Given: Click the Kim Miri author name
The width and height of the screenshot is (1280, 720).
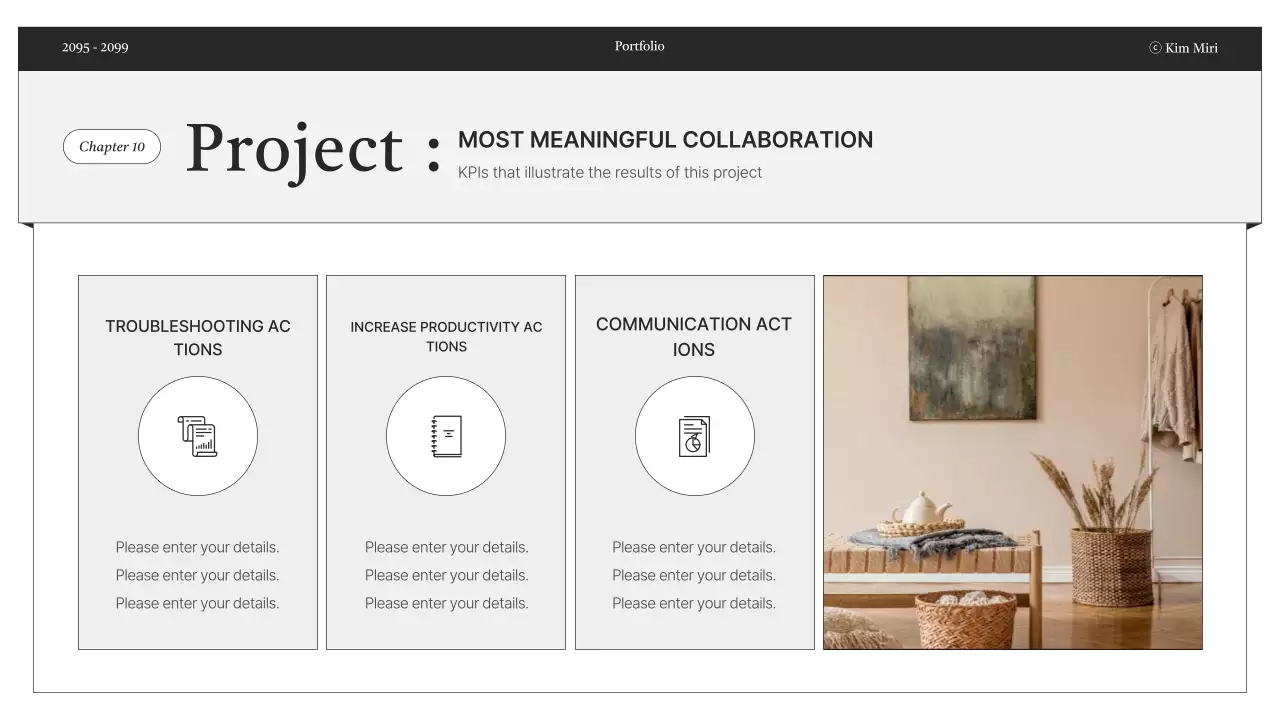Looking at the screenshot, I should tap(1191, 48).
